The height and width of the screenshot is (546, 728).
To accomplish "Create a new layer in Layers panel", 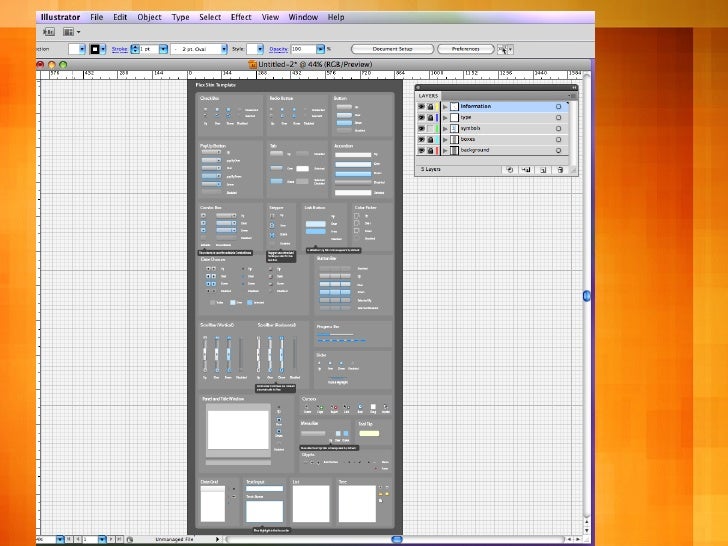I will coord(543,170).
